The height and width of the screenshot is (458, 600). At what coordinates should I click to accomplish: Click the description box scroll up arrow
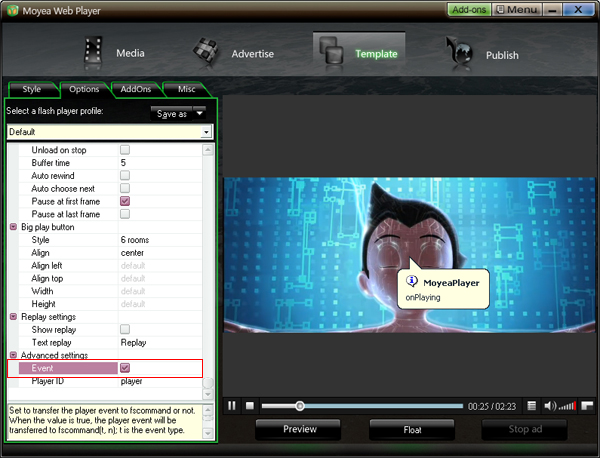tap(208, 410)
